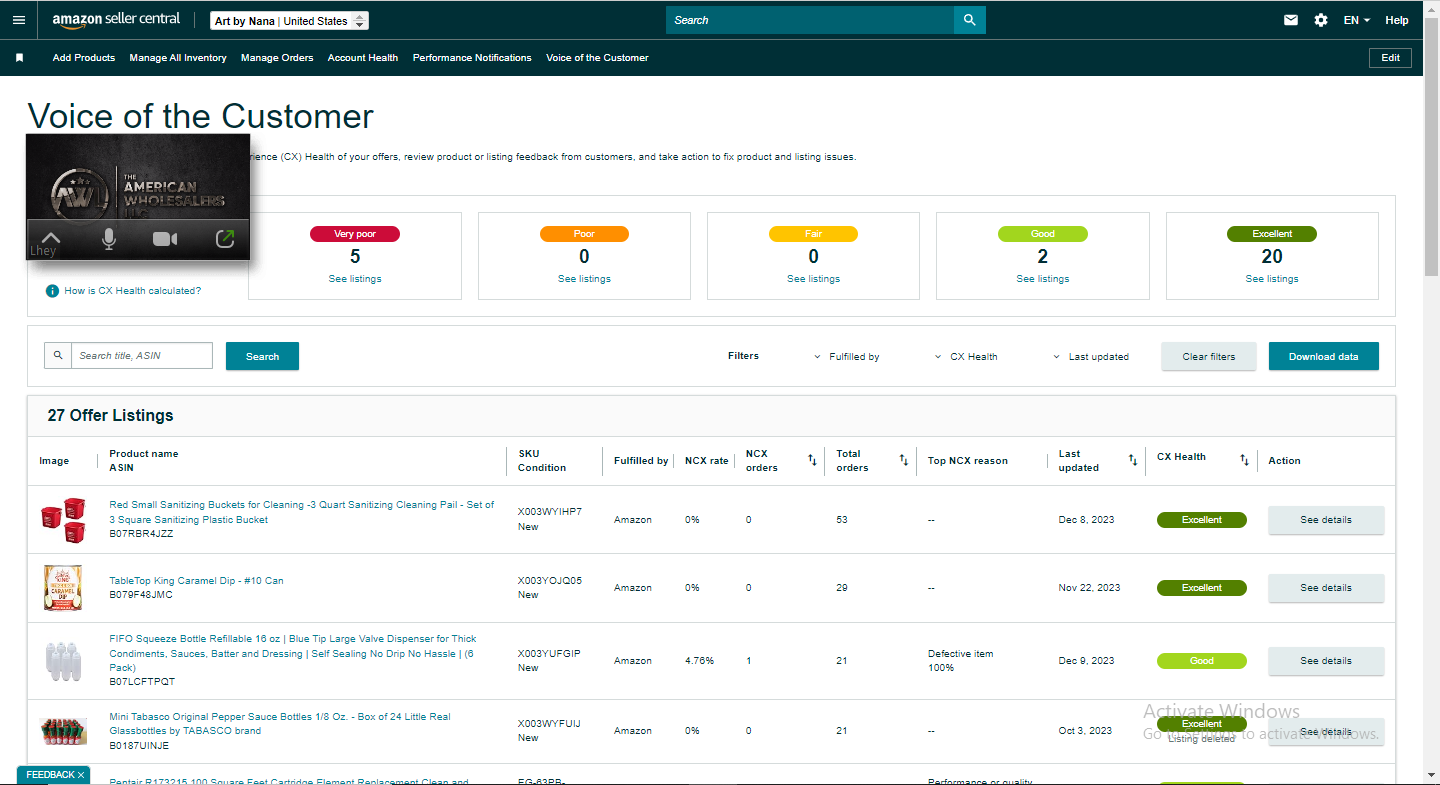Open the FEEDBACK tab

click(x=53, y=775)
